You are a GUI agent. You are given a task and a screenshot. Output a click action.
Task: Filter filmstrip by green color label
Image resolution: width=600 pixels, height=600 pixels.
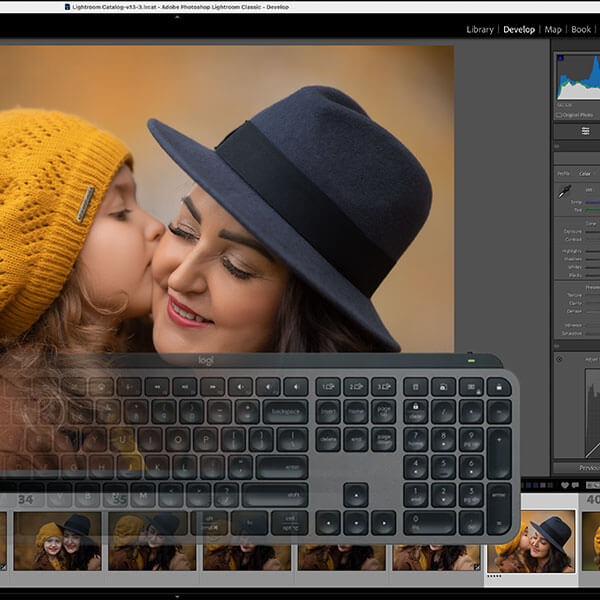[x=523, y=485]
